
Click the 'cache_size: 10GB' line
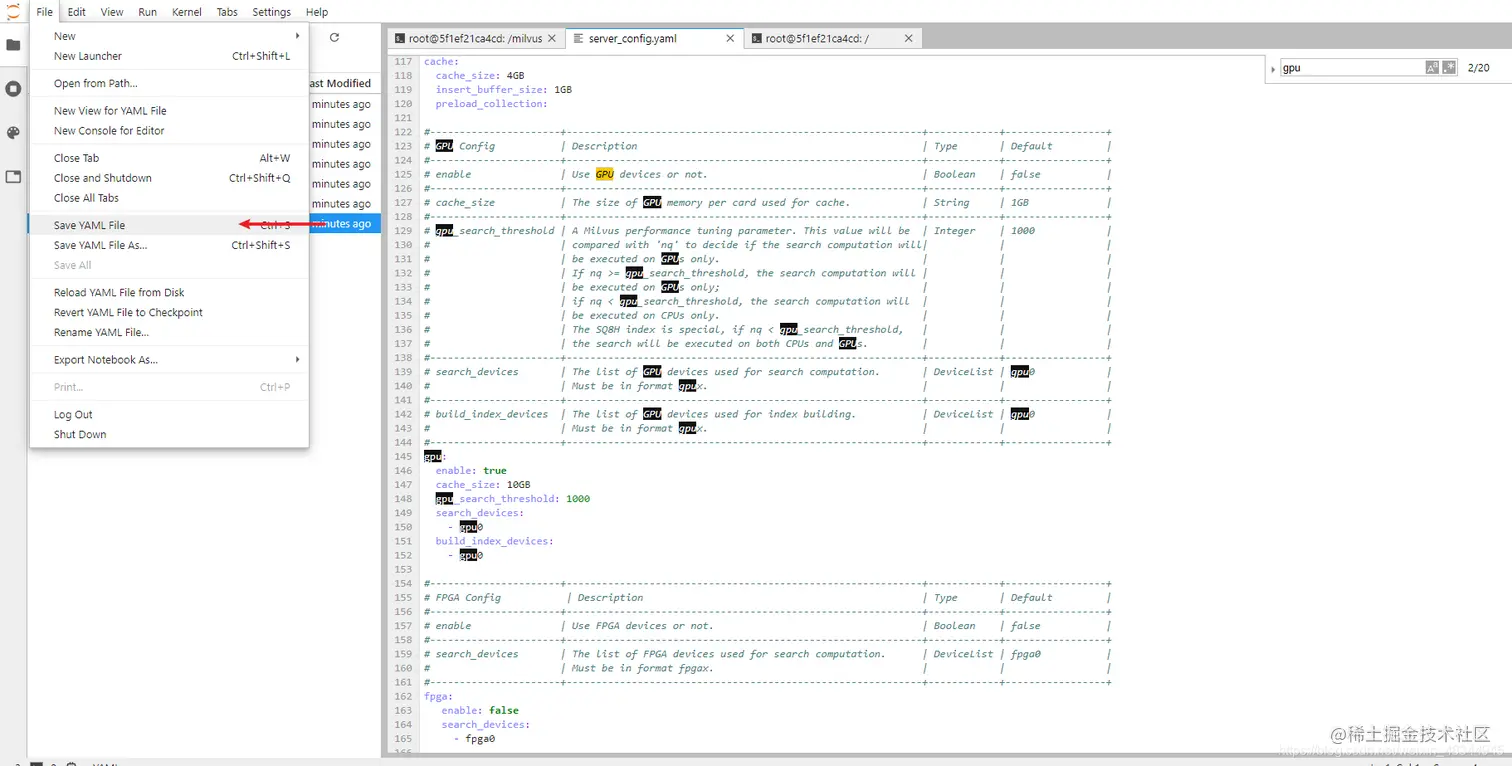[x=483, y=485]
